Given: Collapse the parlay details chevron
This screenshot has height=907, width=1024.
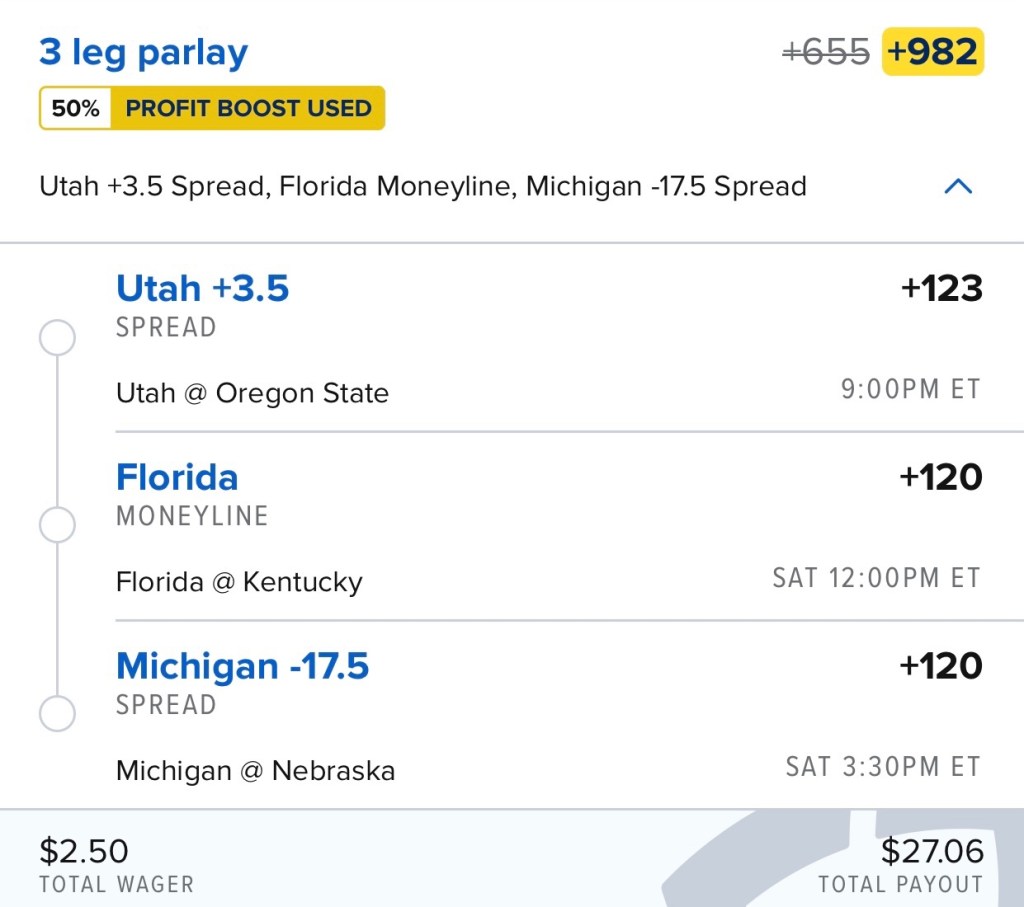Looking at the screenshot, I should [958, 186].
